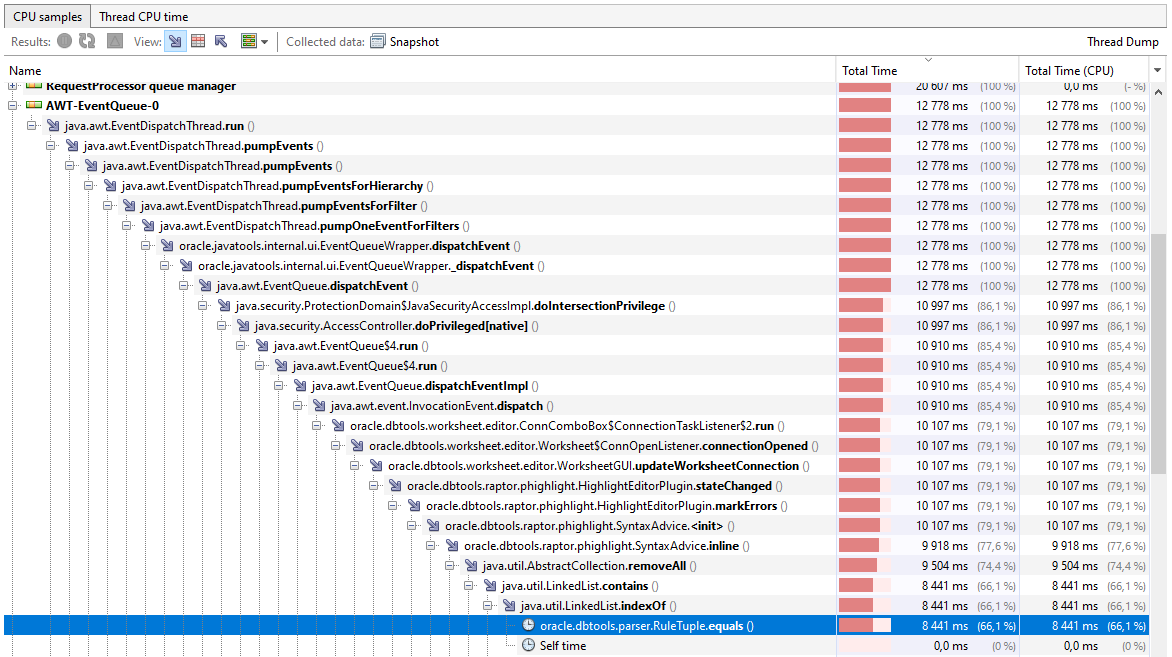Screen dimensions: 1172x657
Task: Select the oracle.dbtools.parser.RuleTuple.equals row
Action: coord(576,626)
